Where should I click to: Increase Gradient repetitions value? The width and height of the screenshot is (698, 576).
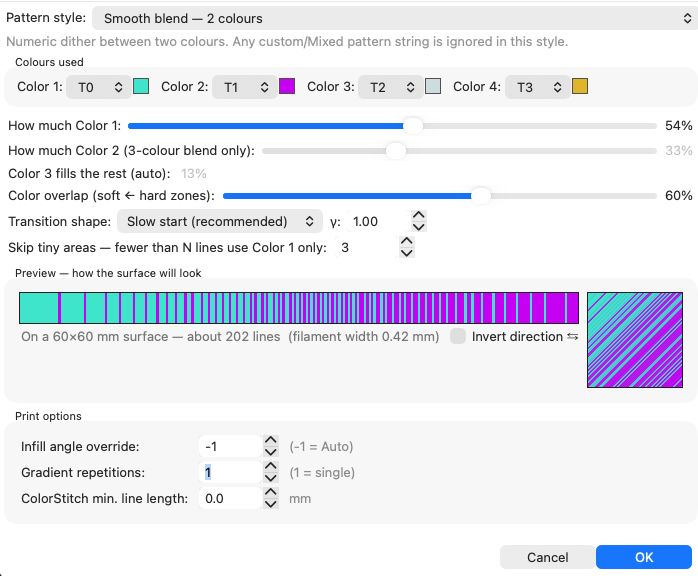271,466
